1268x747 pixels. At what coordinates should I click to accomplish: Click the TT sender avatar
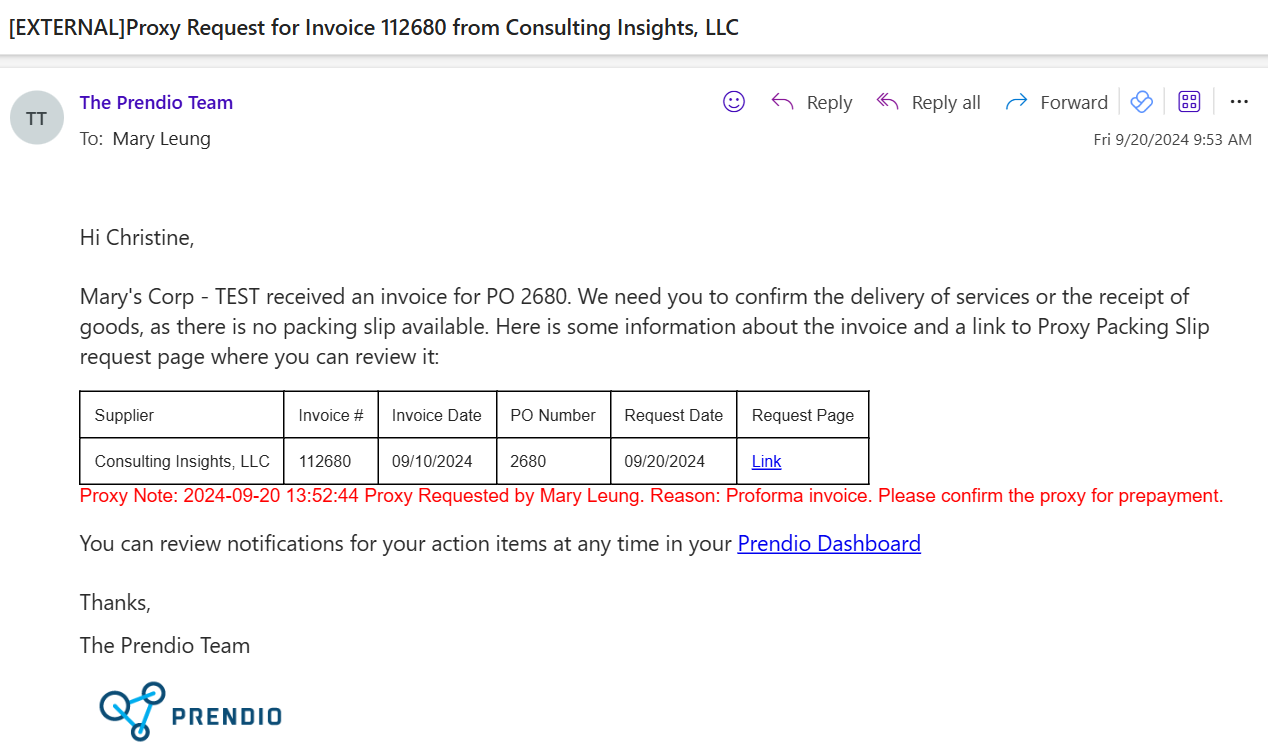[36, 117]
